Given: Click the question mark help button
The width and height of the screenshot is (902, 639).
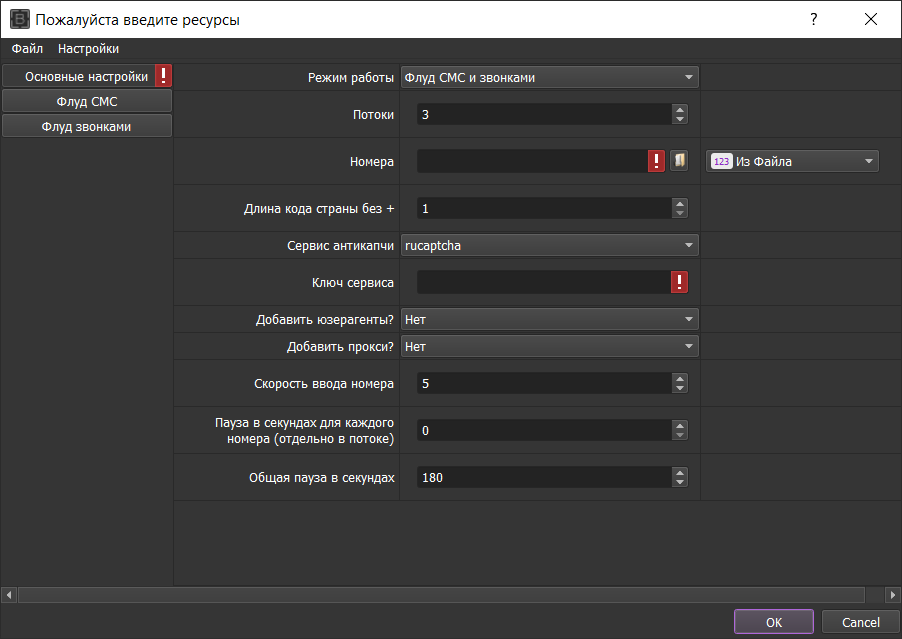Looking at the screenshot, I should tap(813, 19).
